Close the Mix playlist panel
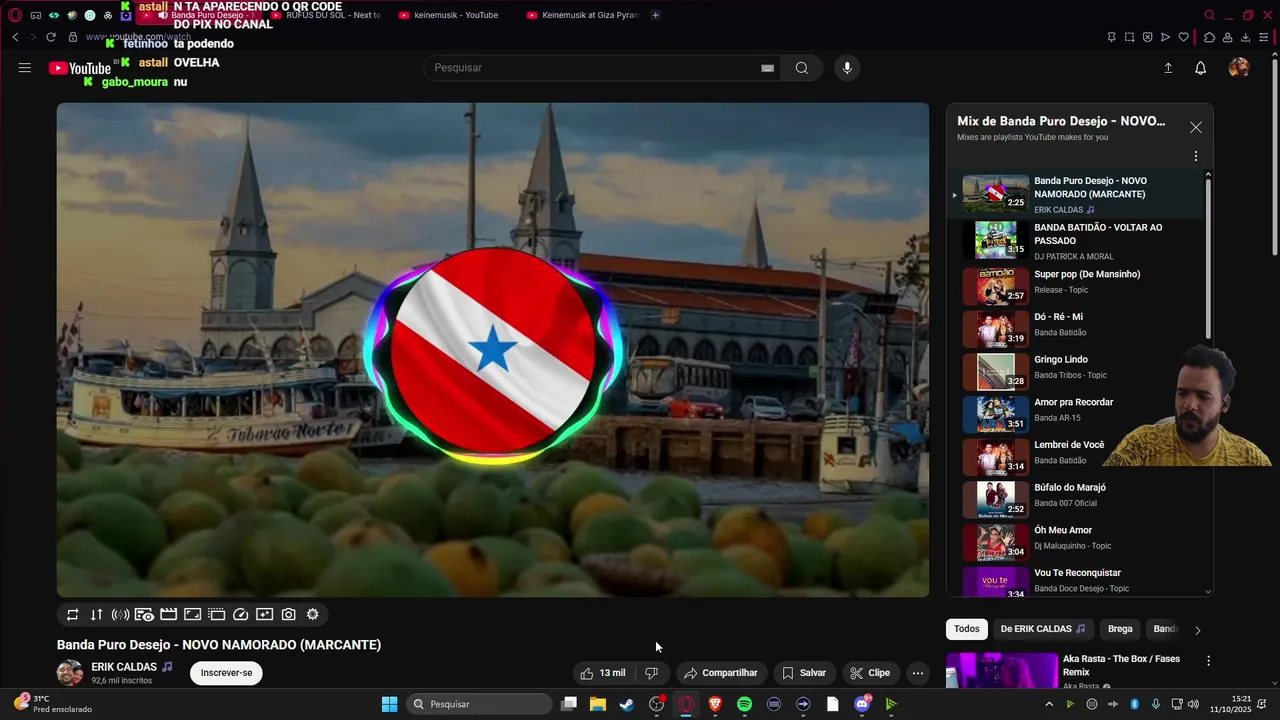The width and height of the screenshot is (1280, 720). [1195, 128]
